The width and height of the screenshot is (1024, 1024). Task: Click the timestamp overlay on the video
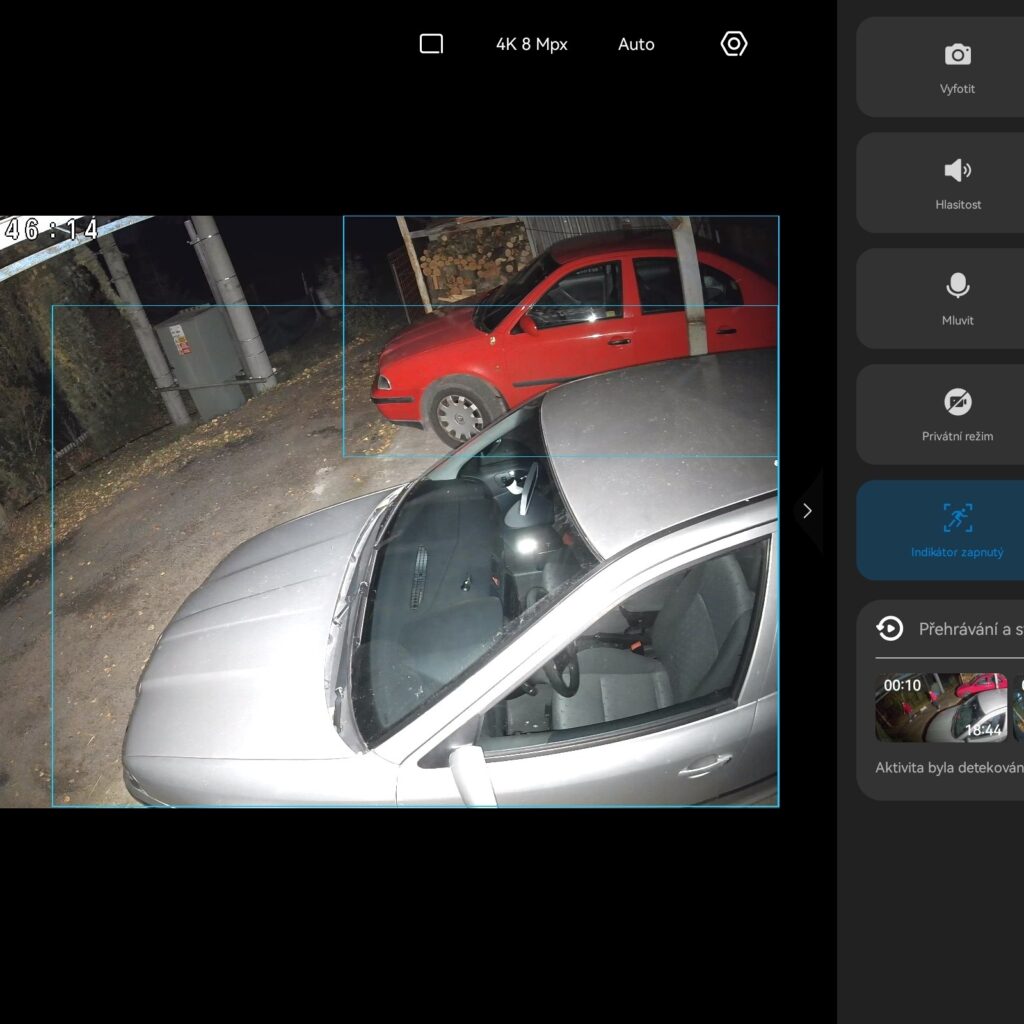click(x=52, y=231)
